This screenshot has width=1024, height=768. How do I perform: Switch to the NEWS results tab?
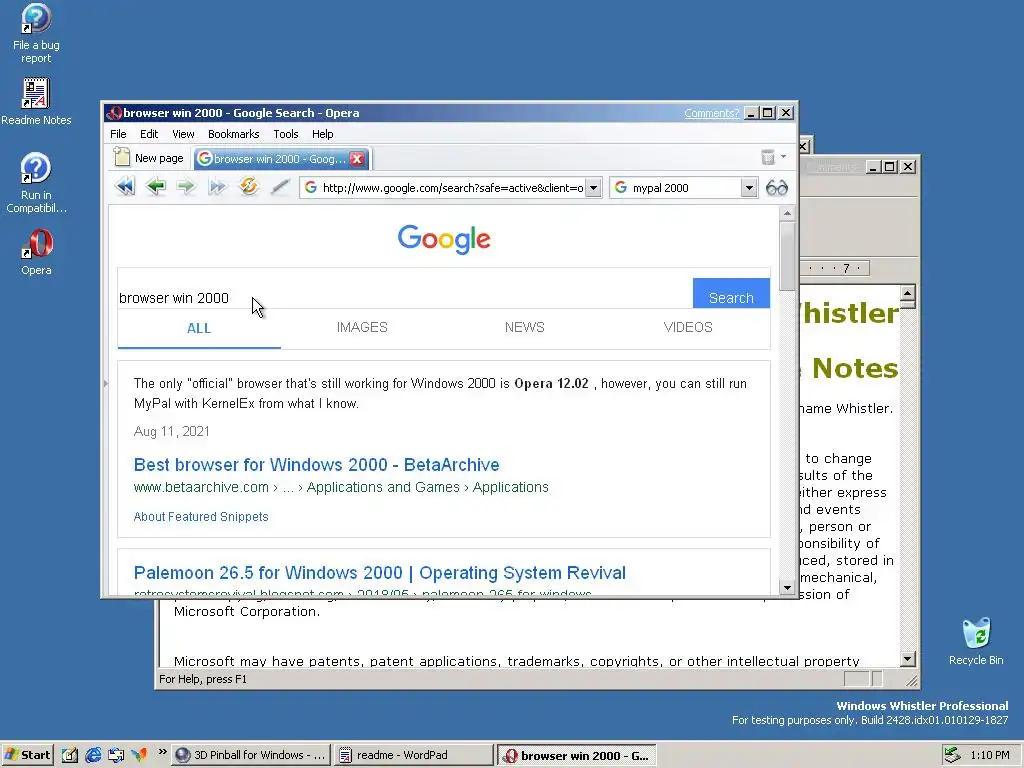coord(524,327)
